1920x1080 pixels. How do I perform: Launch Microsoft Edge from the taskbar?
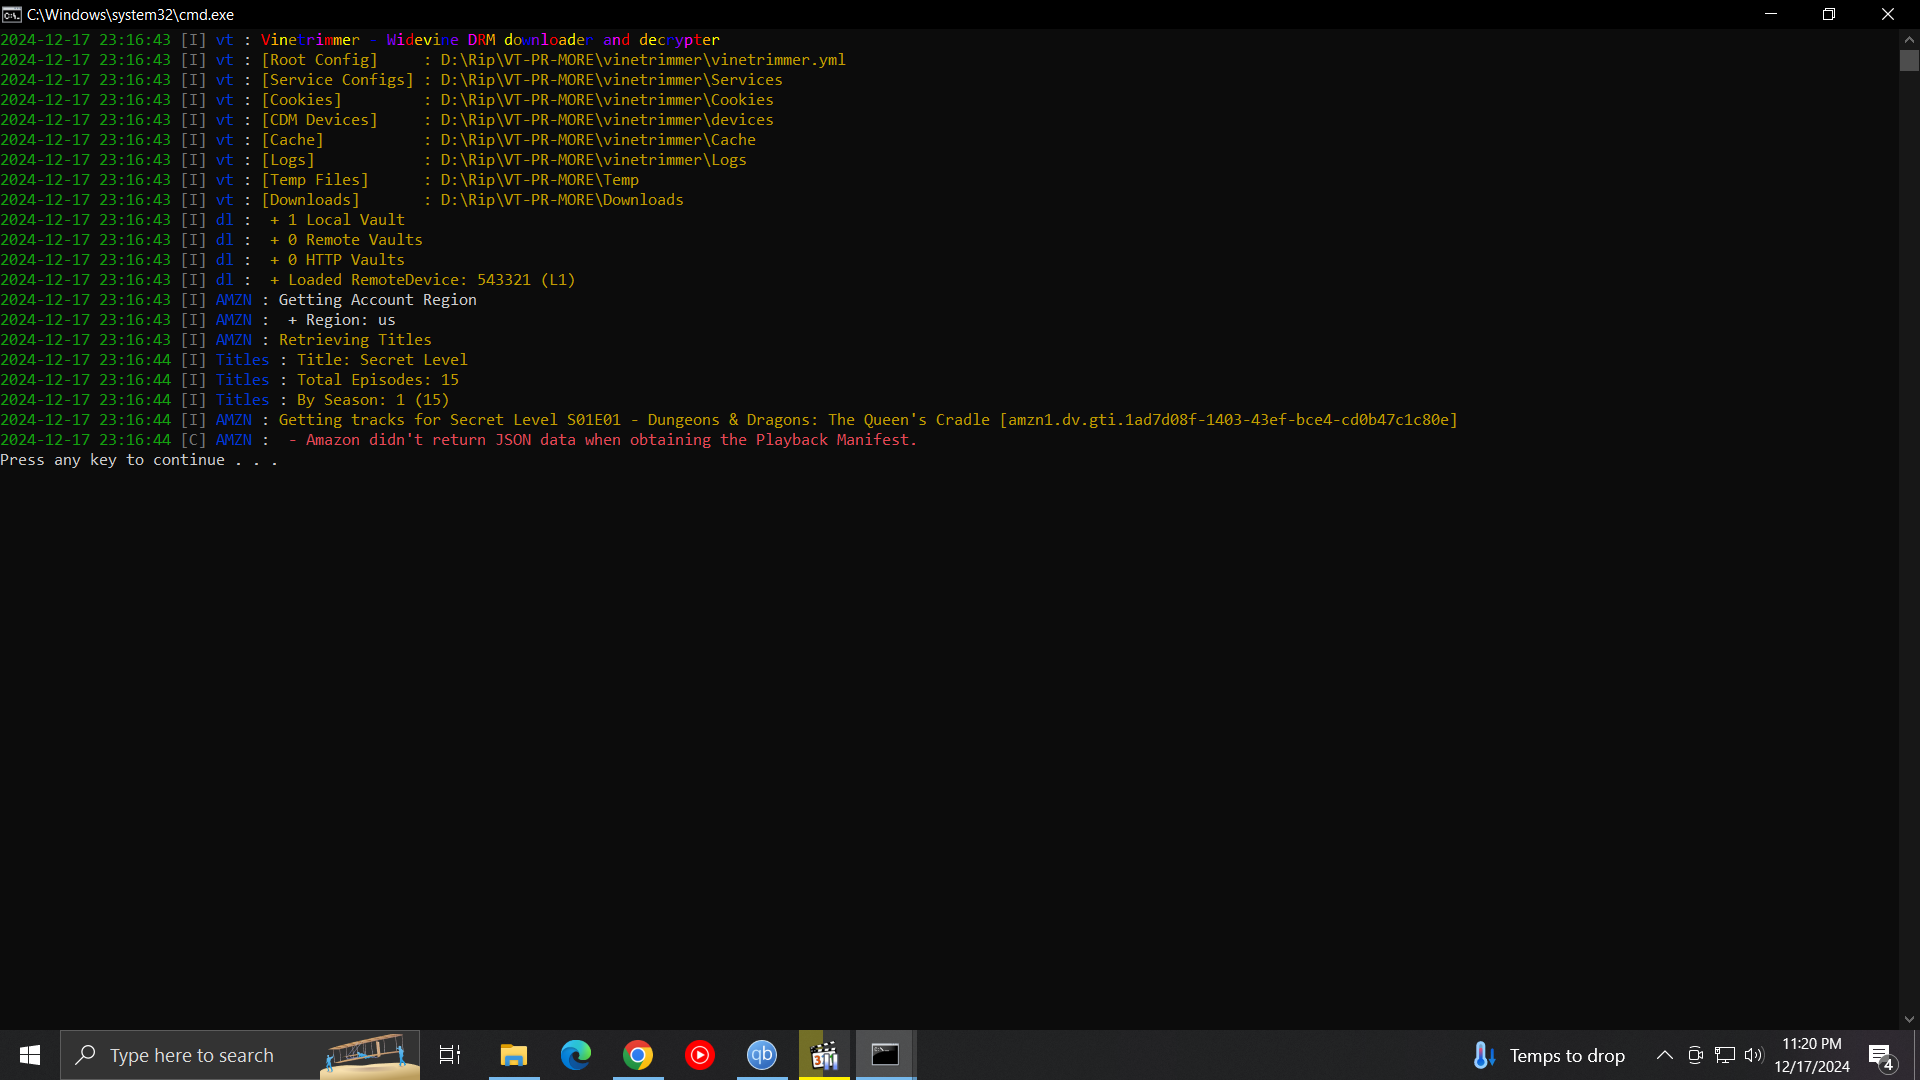[x=576, y=1055]
